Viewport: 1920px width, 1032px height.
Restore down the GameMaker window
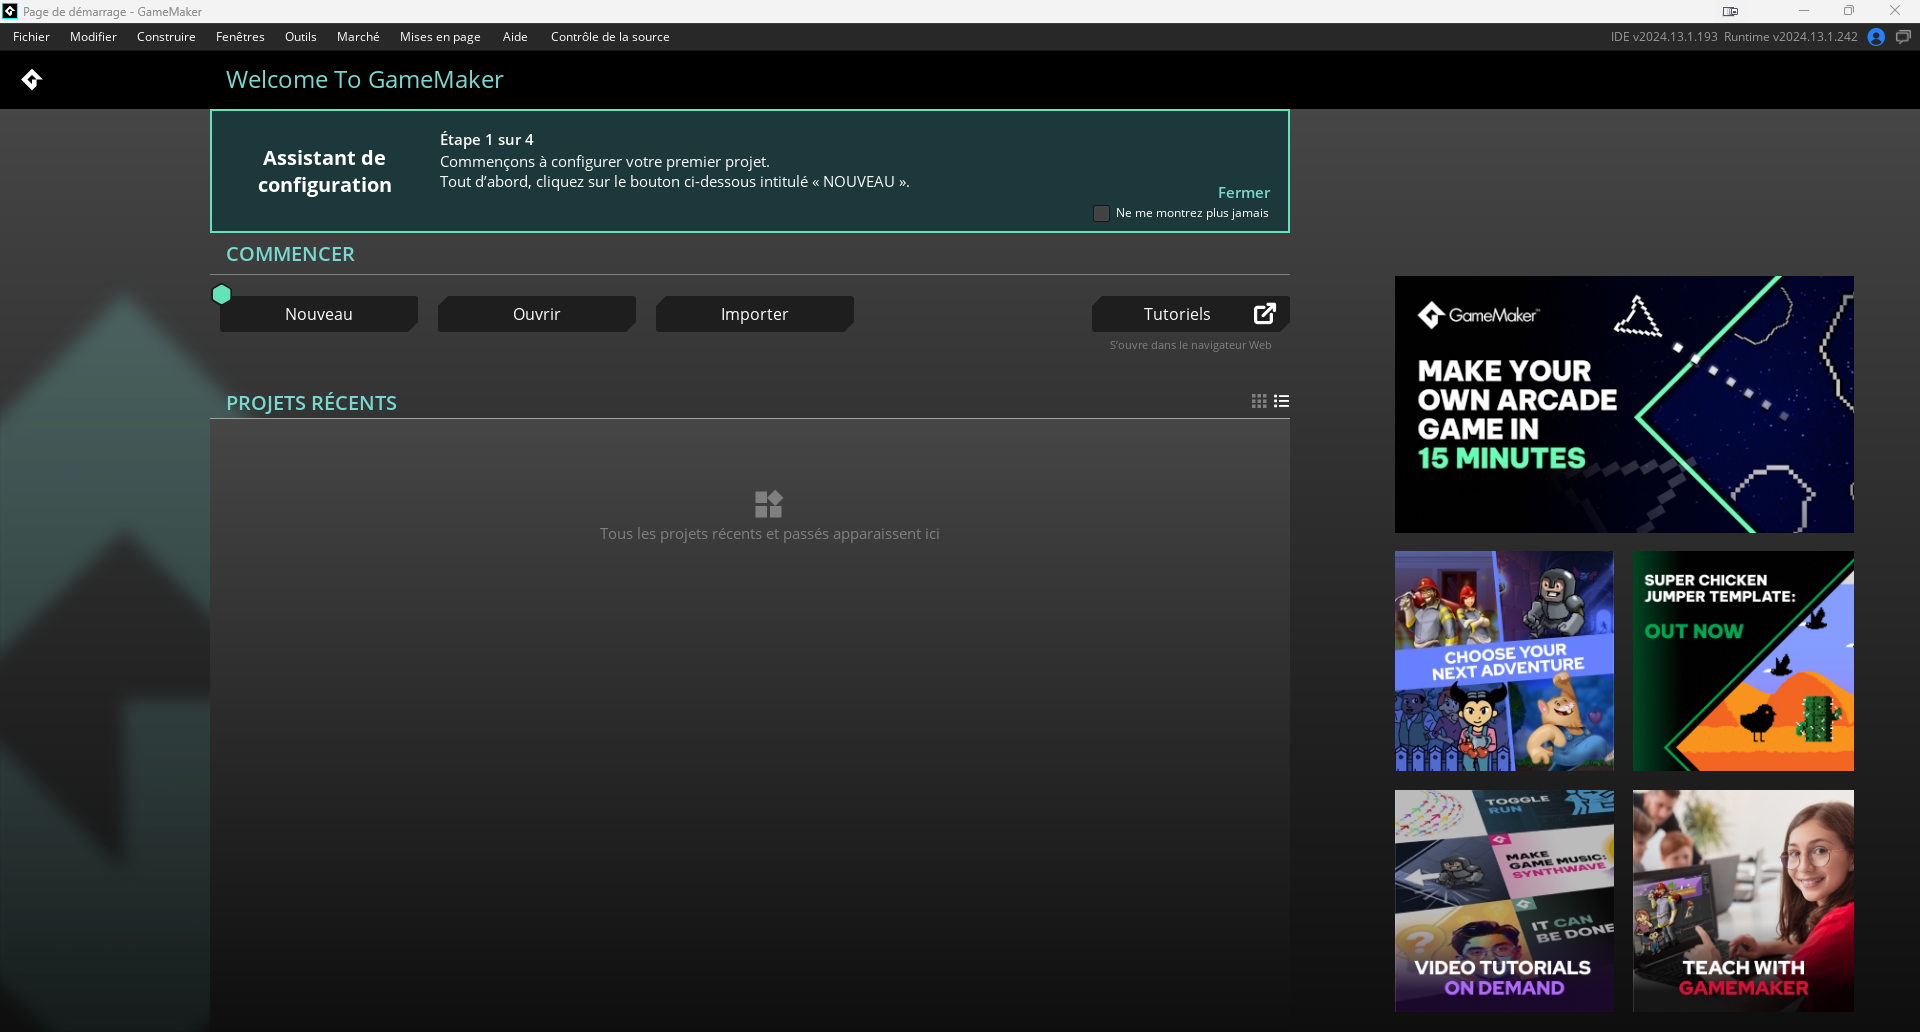point(1849,11)
